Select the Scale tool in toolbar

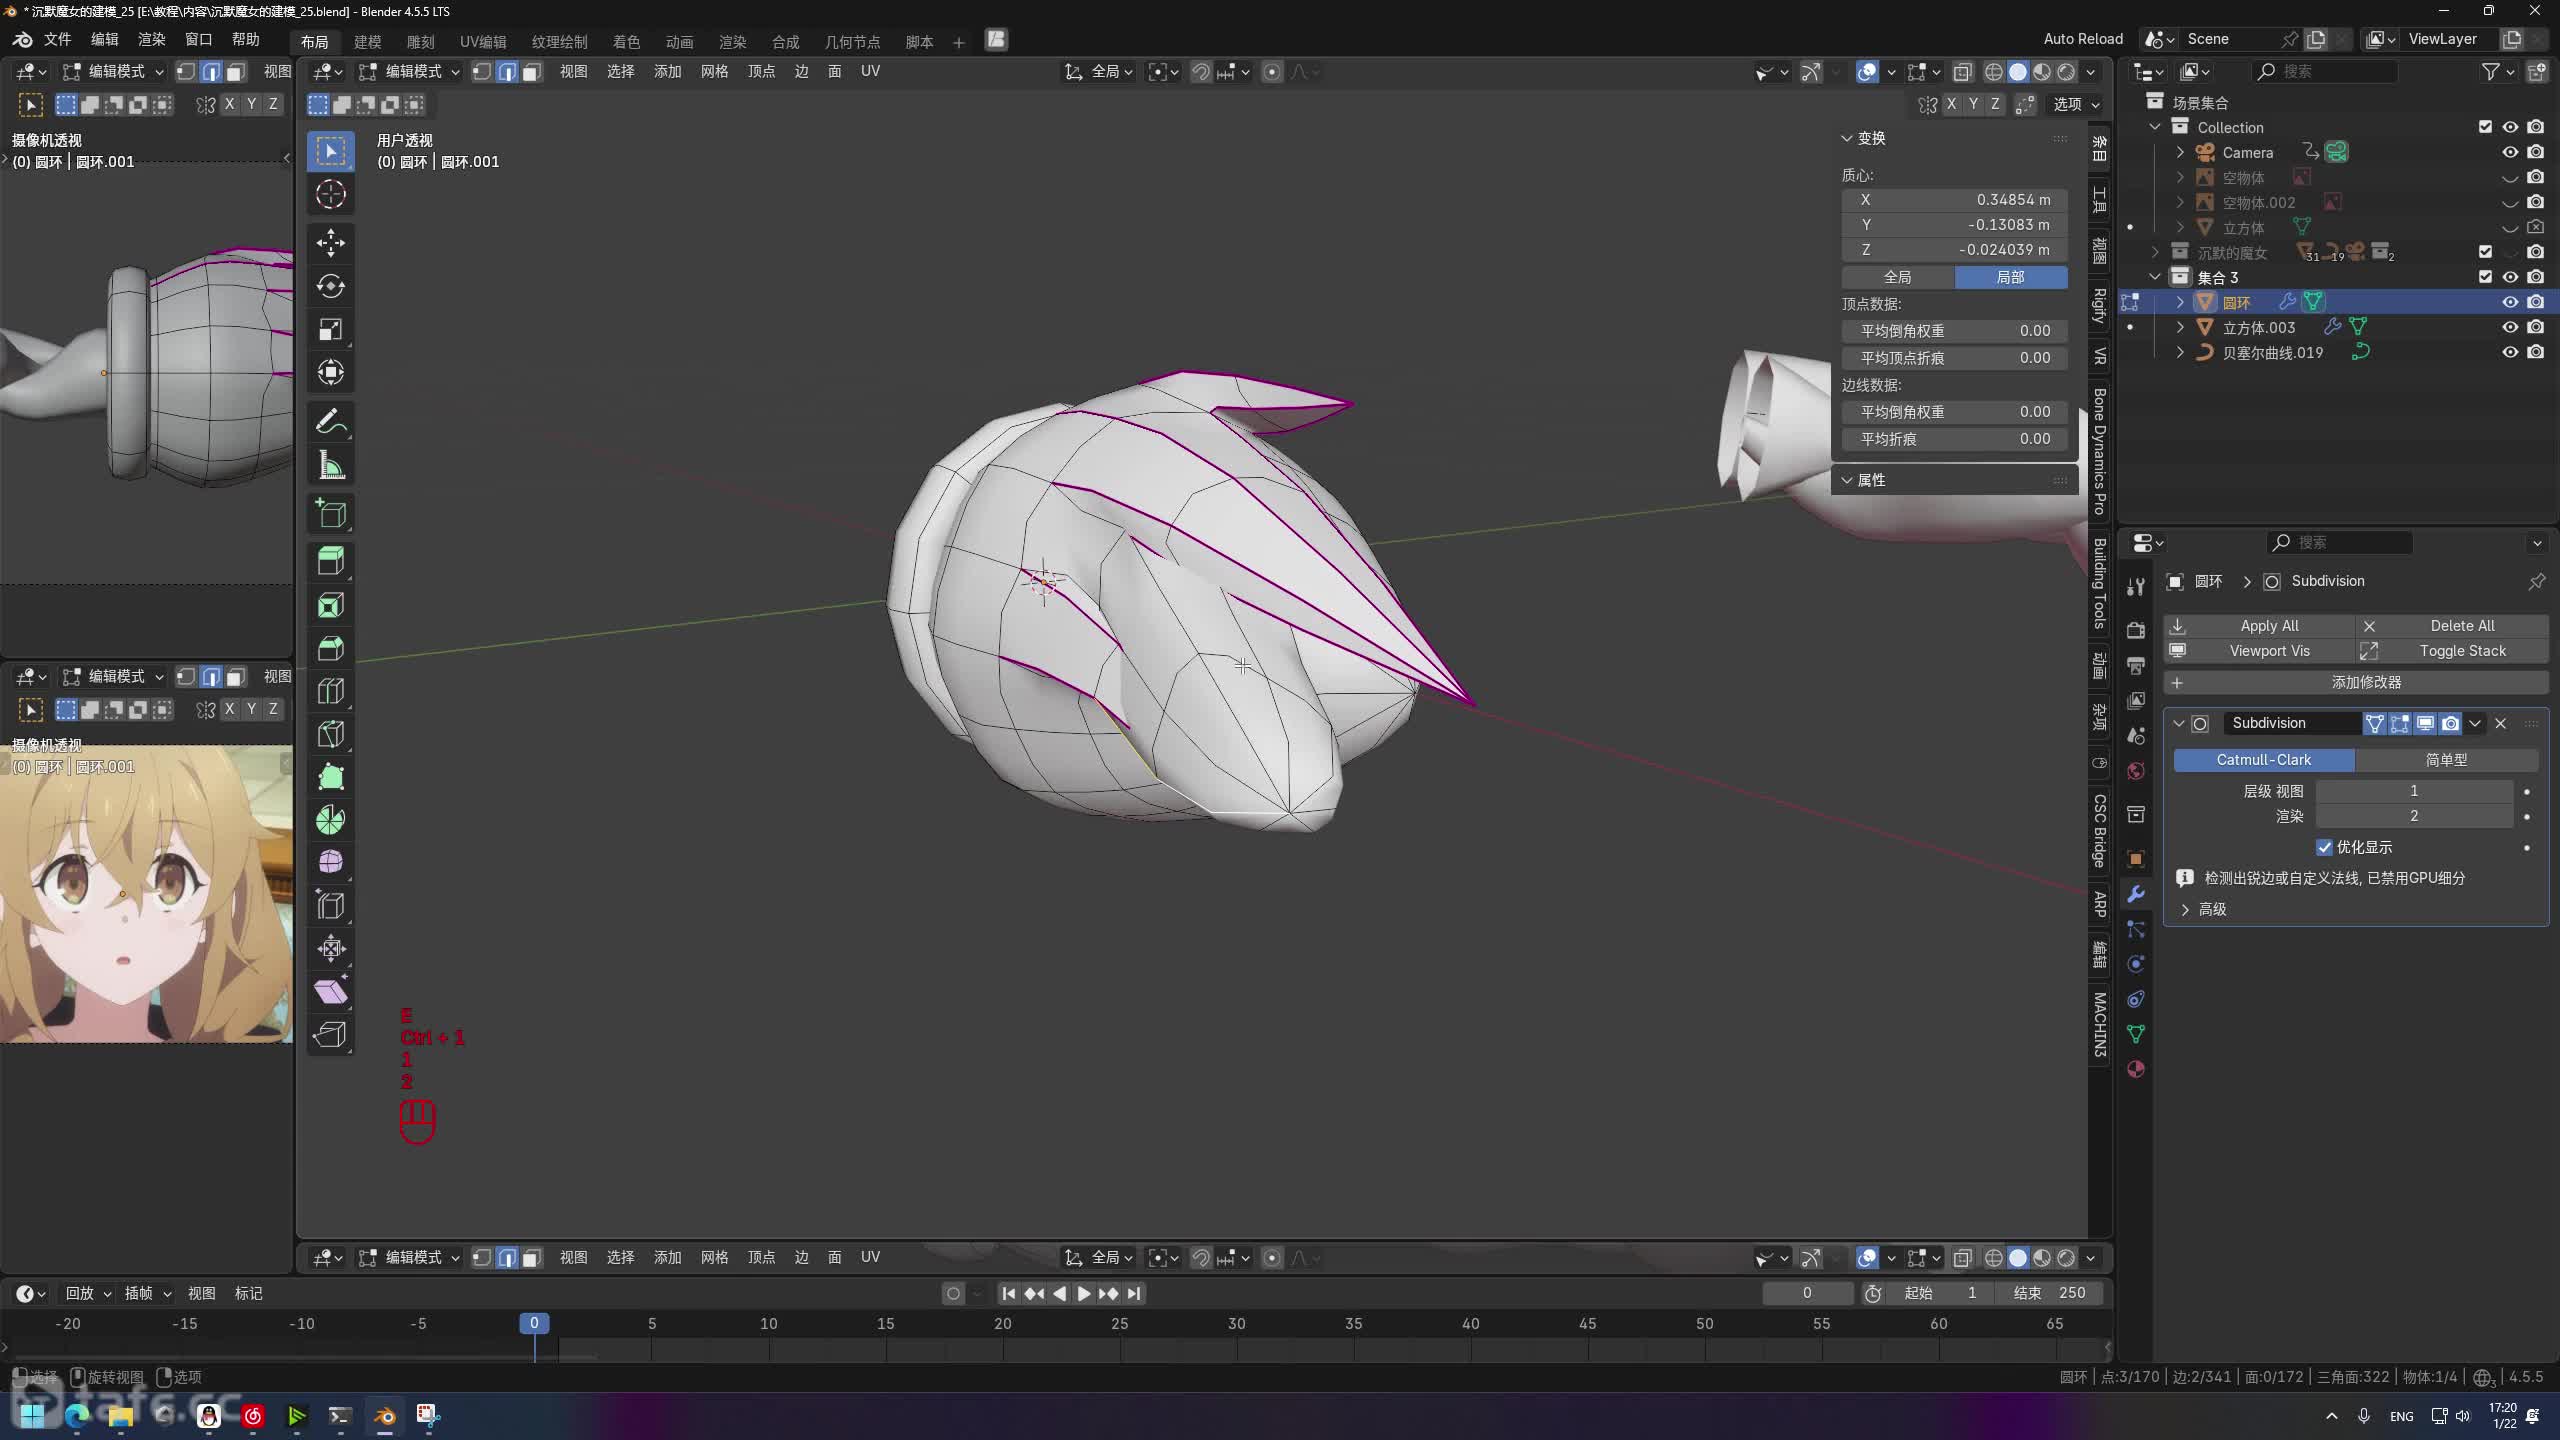[x=331, y=329]
